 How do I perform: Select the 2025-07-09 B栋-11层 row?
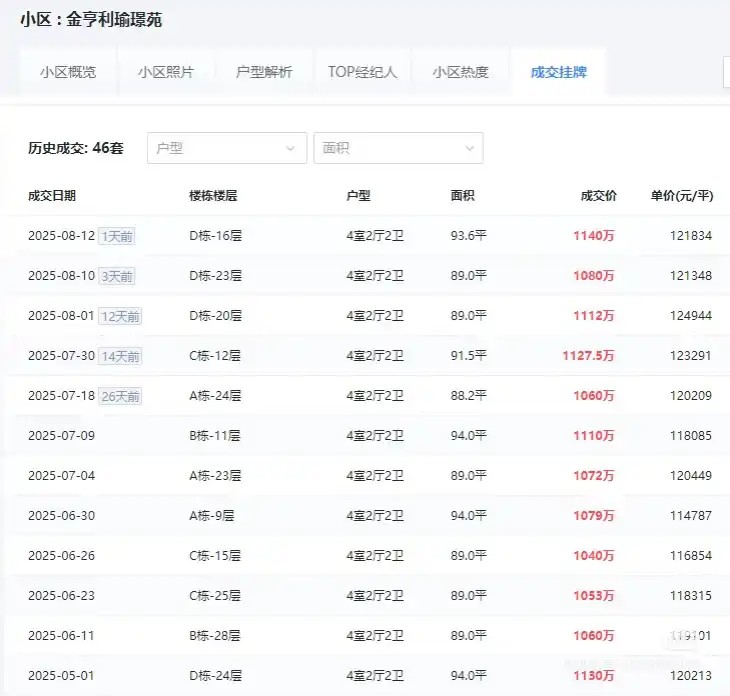point(365,436)
